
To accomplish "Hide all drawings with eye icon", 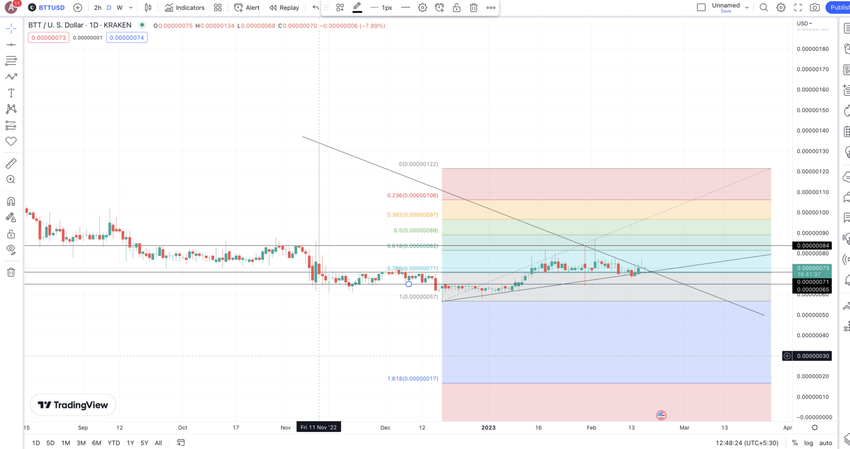I will point(11,249).
